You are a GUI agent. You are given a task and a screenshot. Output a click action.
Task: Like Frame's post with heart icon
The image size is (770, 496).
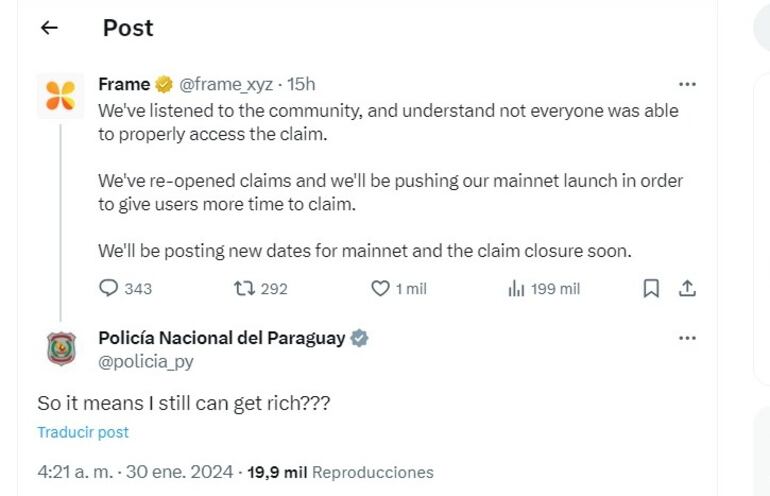pos(380,288)
